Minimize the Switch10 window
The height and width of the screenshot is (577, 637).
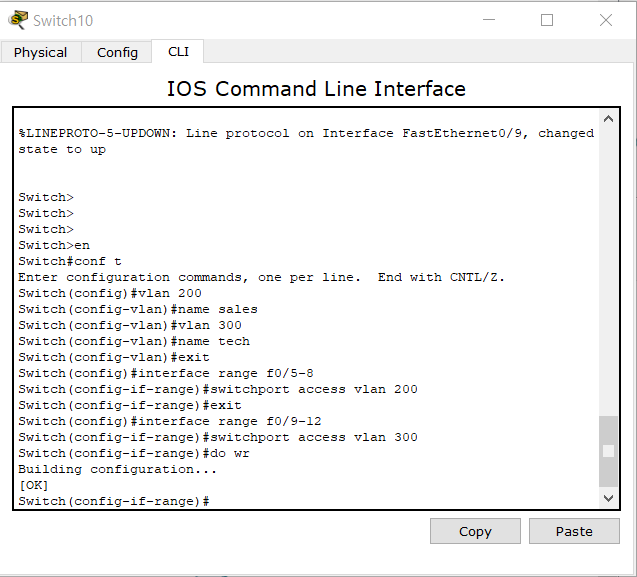[489, 20]
